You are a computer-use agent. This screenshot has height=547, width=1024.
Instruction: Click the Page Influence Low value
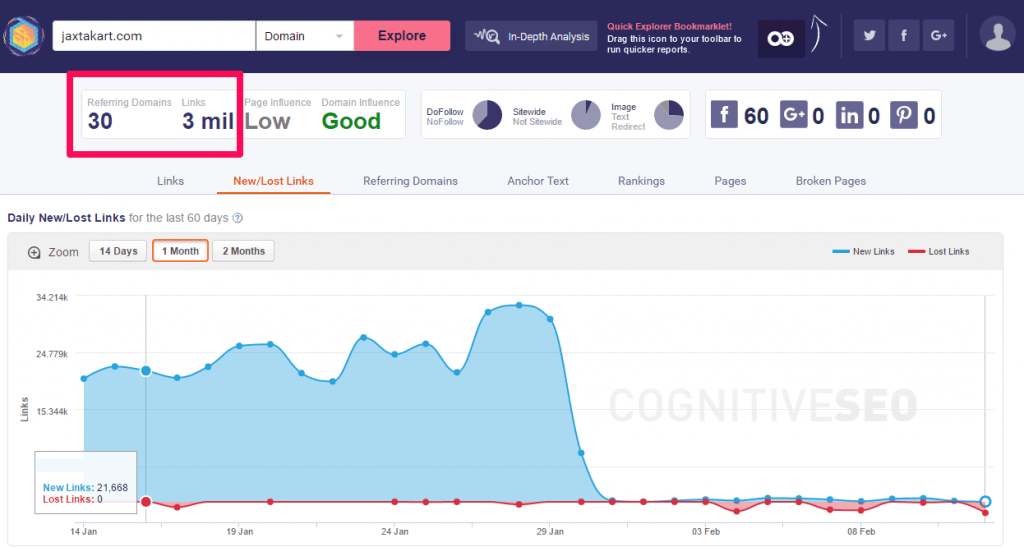[267, 121]
